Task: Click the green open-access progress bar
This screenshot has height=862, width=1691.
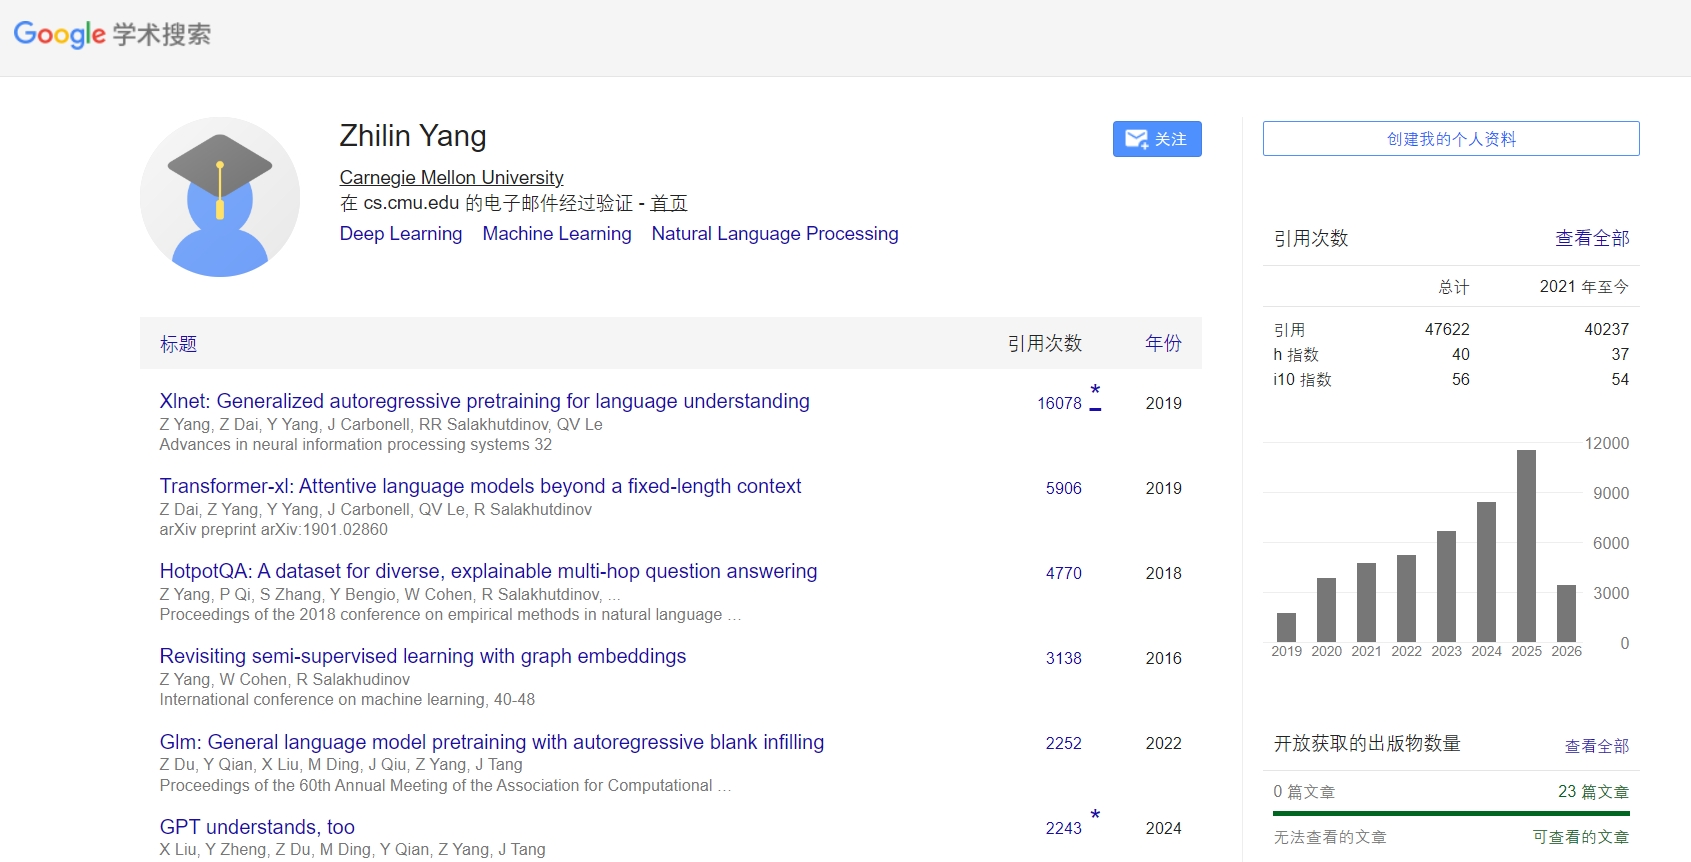Action: [1450, 813]
